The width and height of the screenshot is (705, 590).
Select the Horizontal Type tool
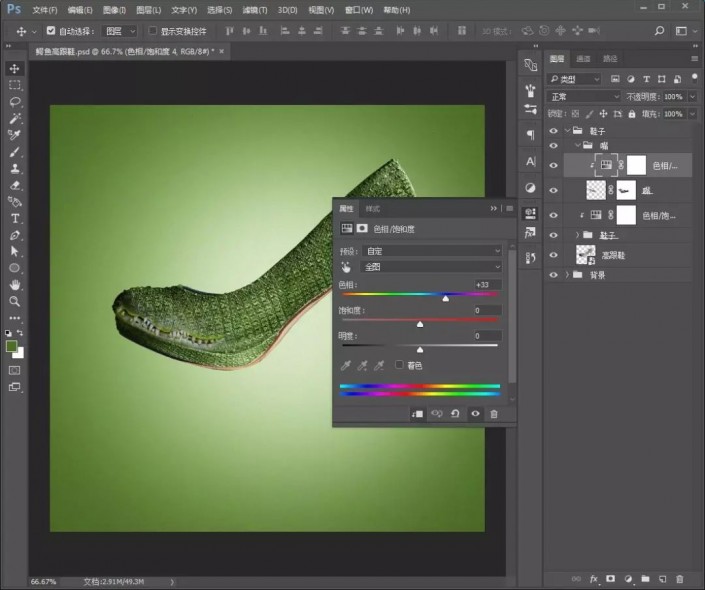14,219
